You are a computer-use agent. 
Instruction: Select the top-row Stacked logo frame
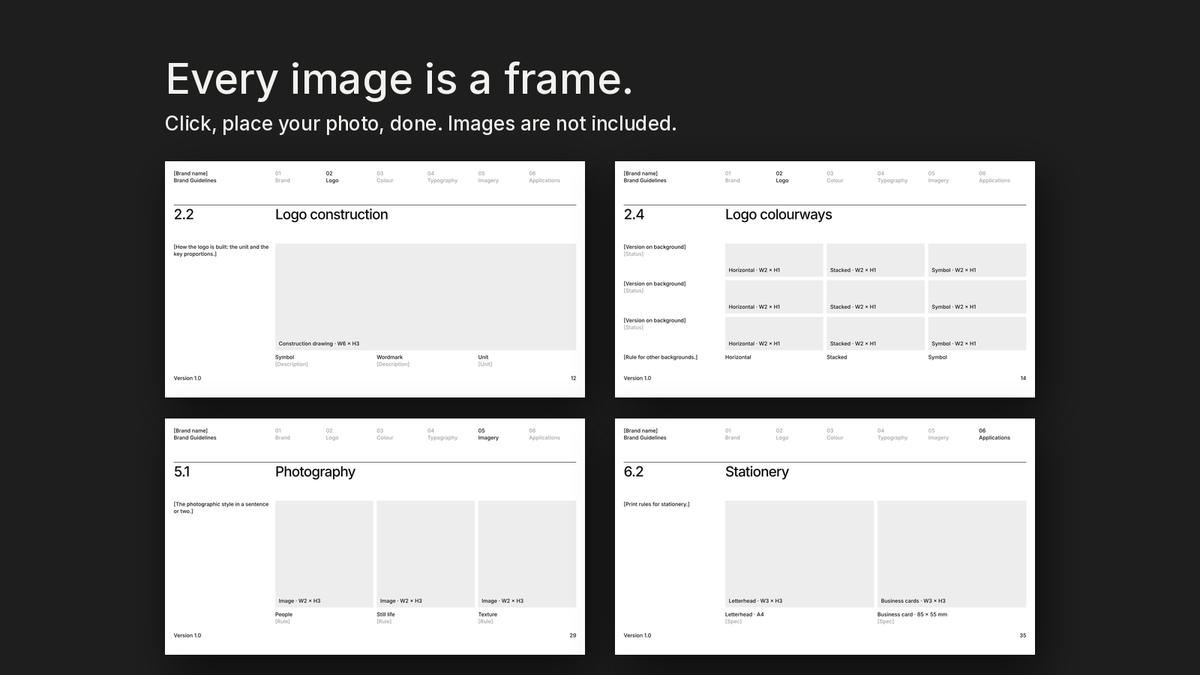[875, 260]
